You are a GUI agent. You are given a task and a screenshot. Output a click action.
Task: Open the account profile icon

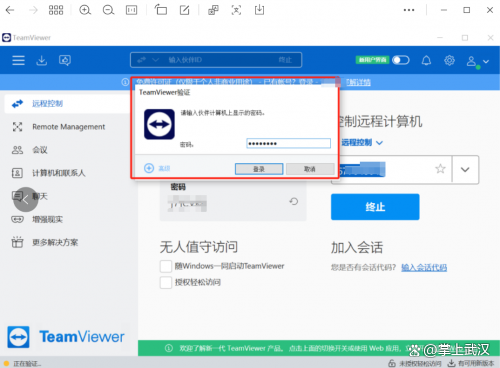pyautogui.click(x=471, y=61)
